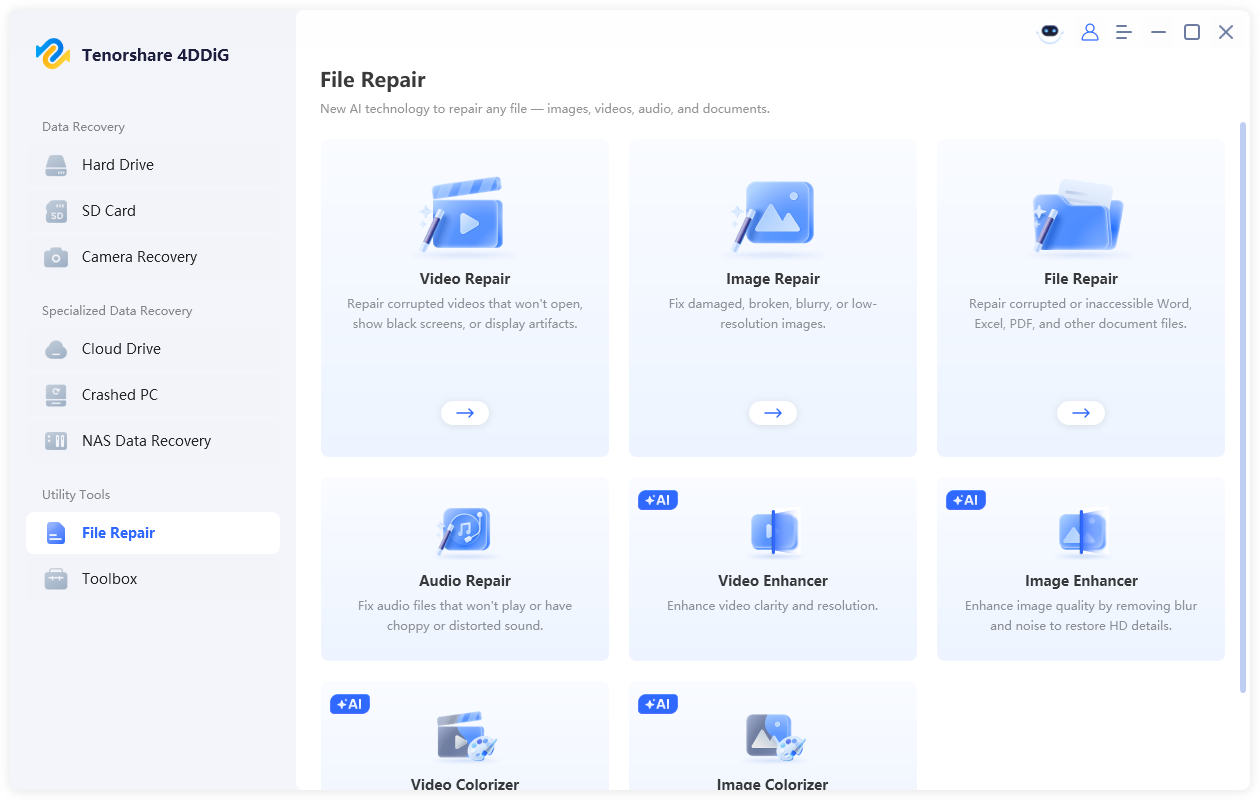The height and width of the screenshot is (800, 1260).
Task: Open the user account icon
Action: coord(1090,32)
